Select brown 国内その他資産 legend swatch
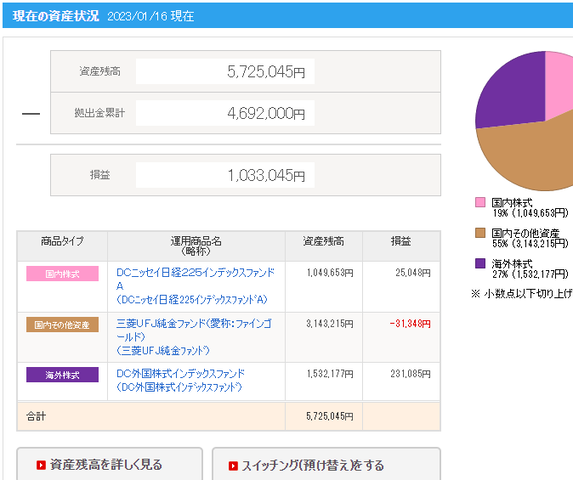573x480 pixels. tap(480, 233)
